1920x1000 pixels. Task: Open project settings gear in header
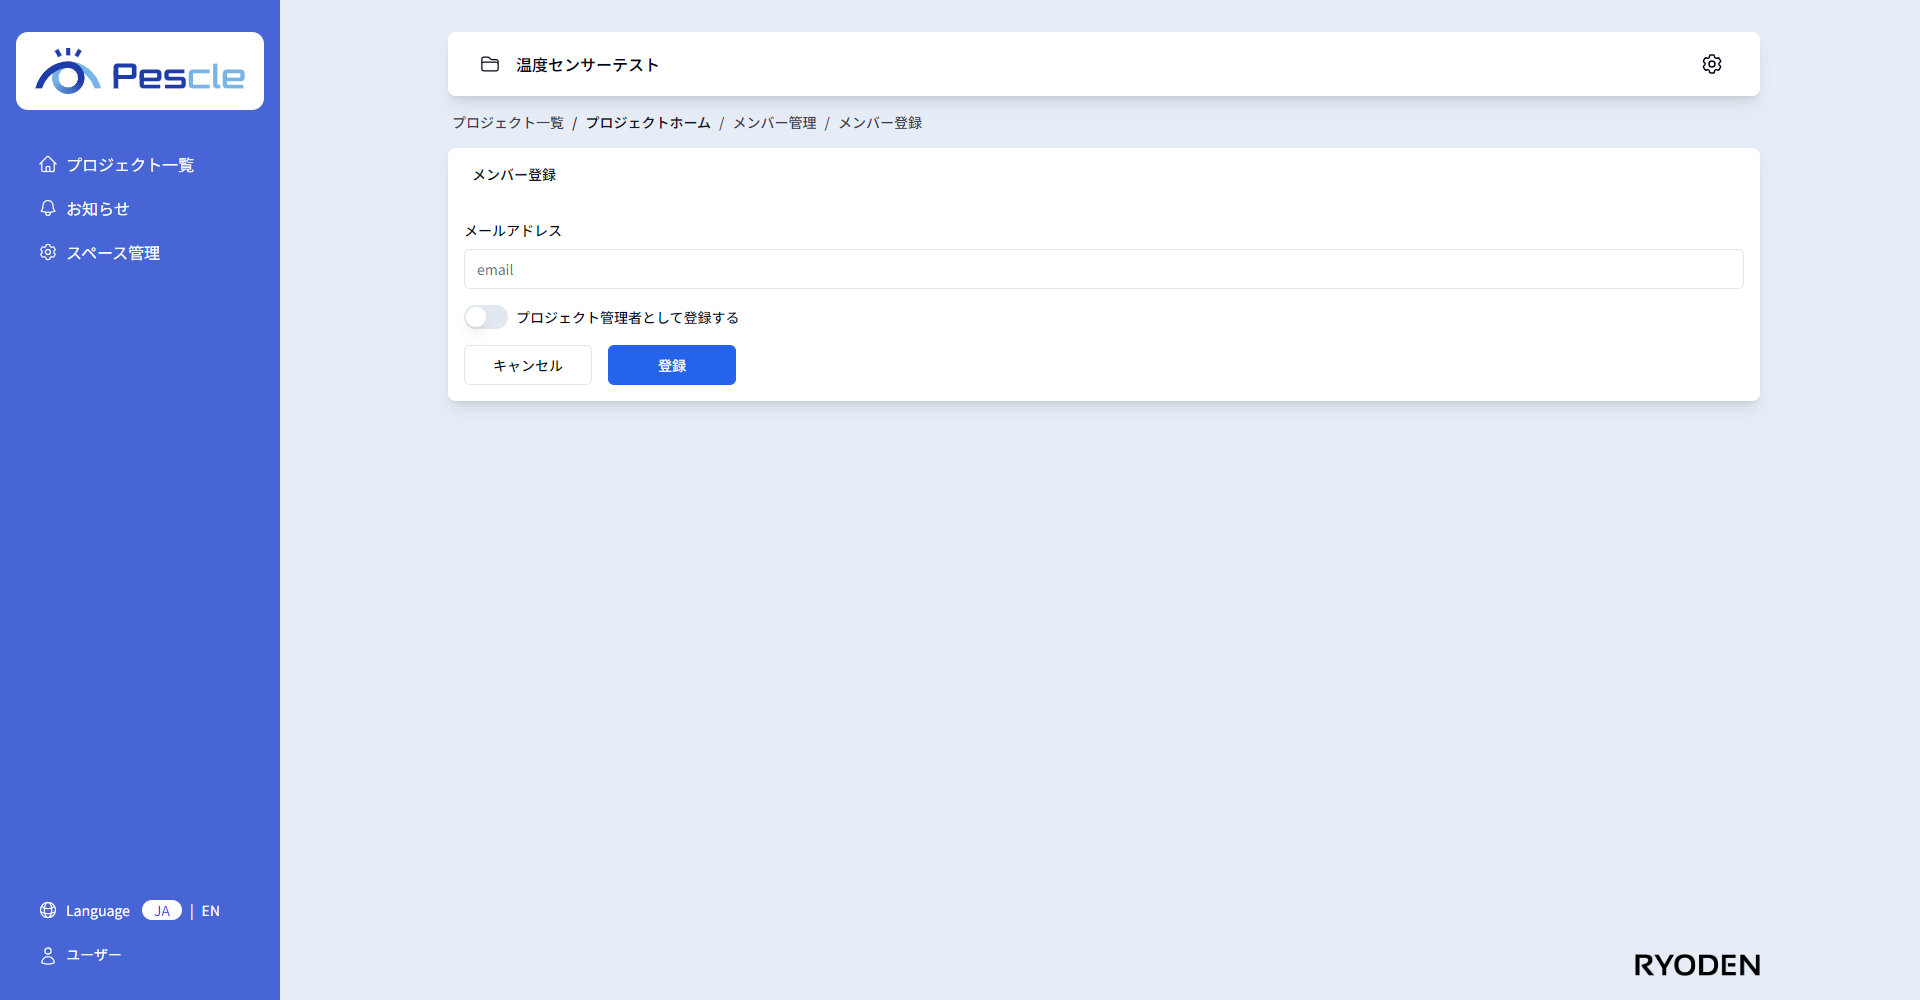point(1711,64)
